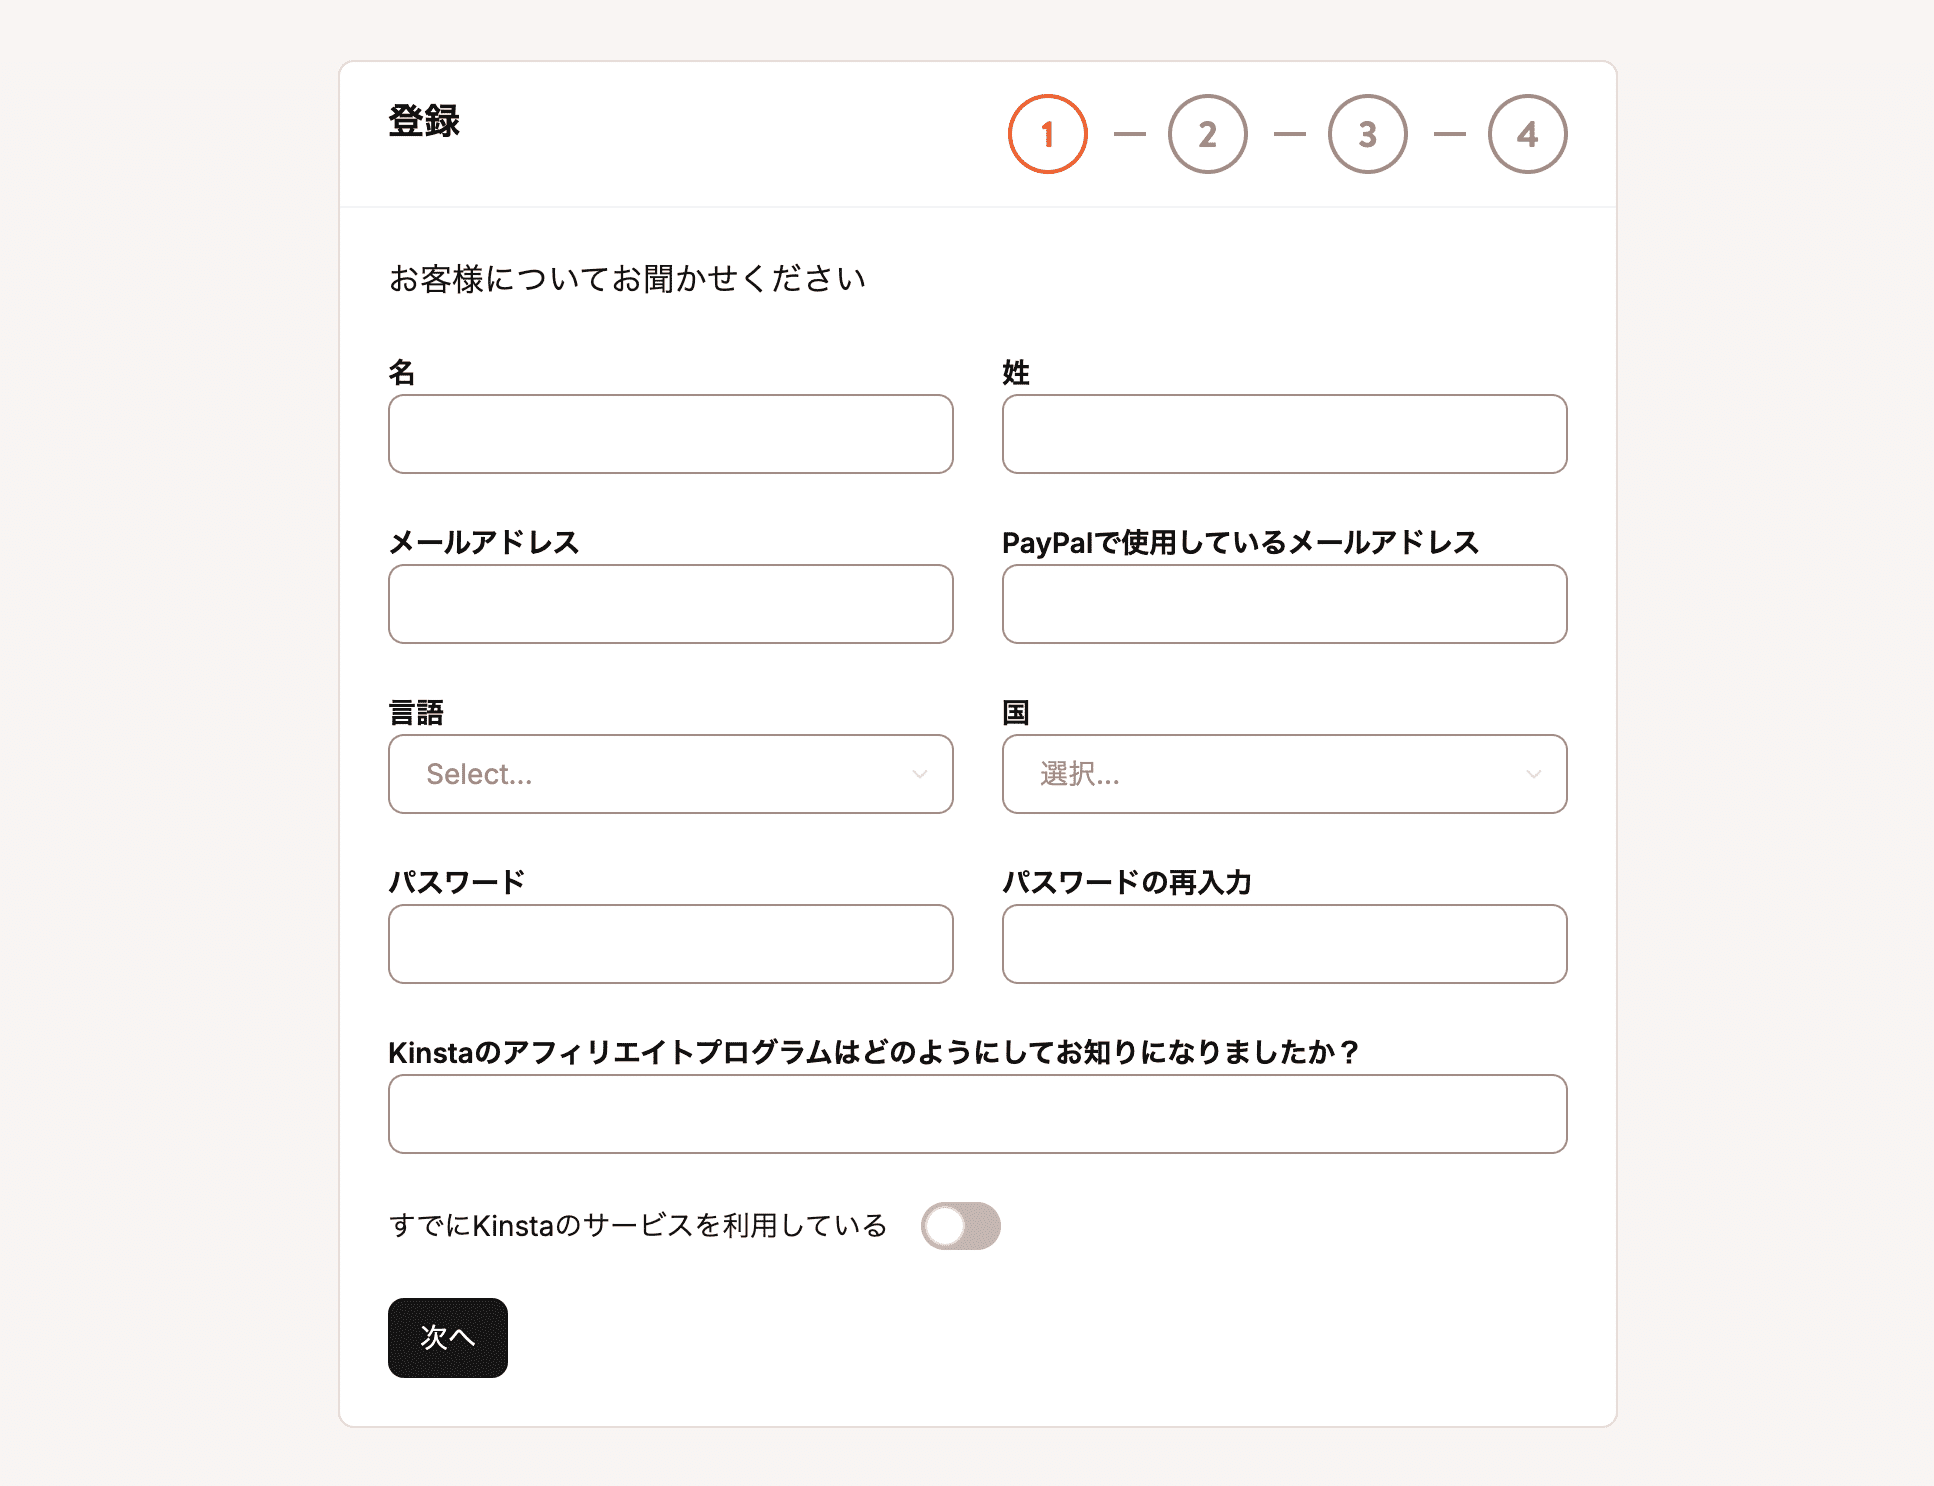
Task: Select the メールアドレス field
Action: (670, 603)
